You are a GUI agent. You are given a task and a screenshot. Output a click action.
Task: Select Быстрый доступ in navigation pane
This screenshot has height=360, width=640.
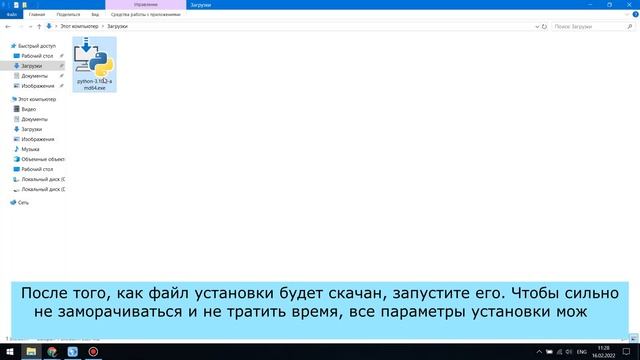pyautogui.click(x=37, y=46)
